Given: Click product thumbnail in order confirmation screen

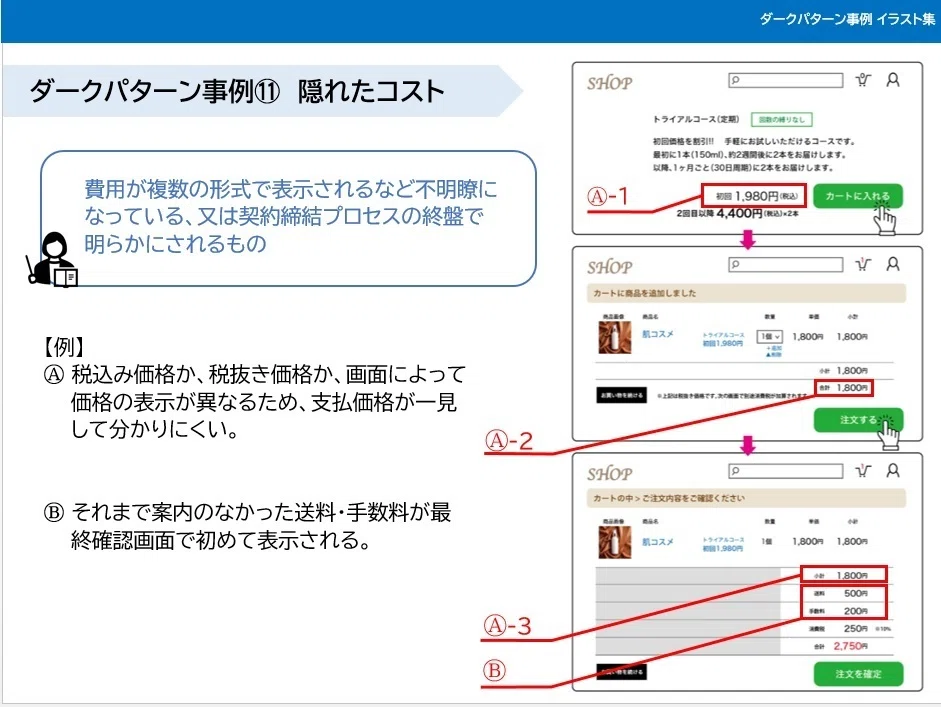Looking at the screenshot, I should click(x=615, y=542).
